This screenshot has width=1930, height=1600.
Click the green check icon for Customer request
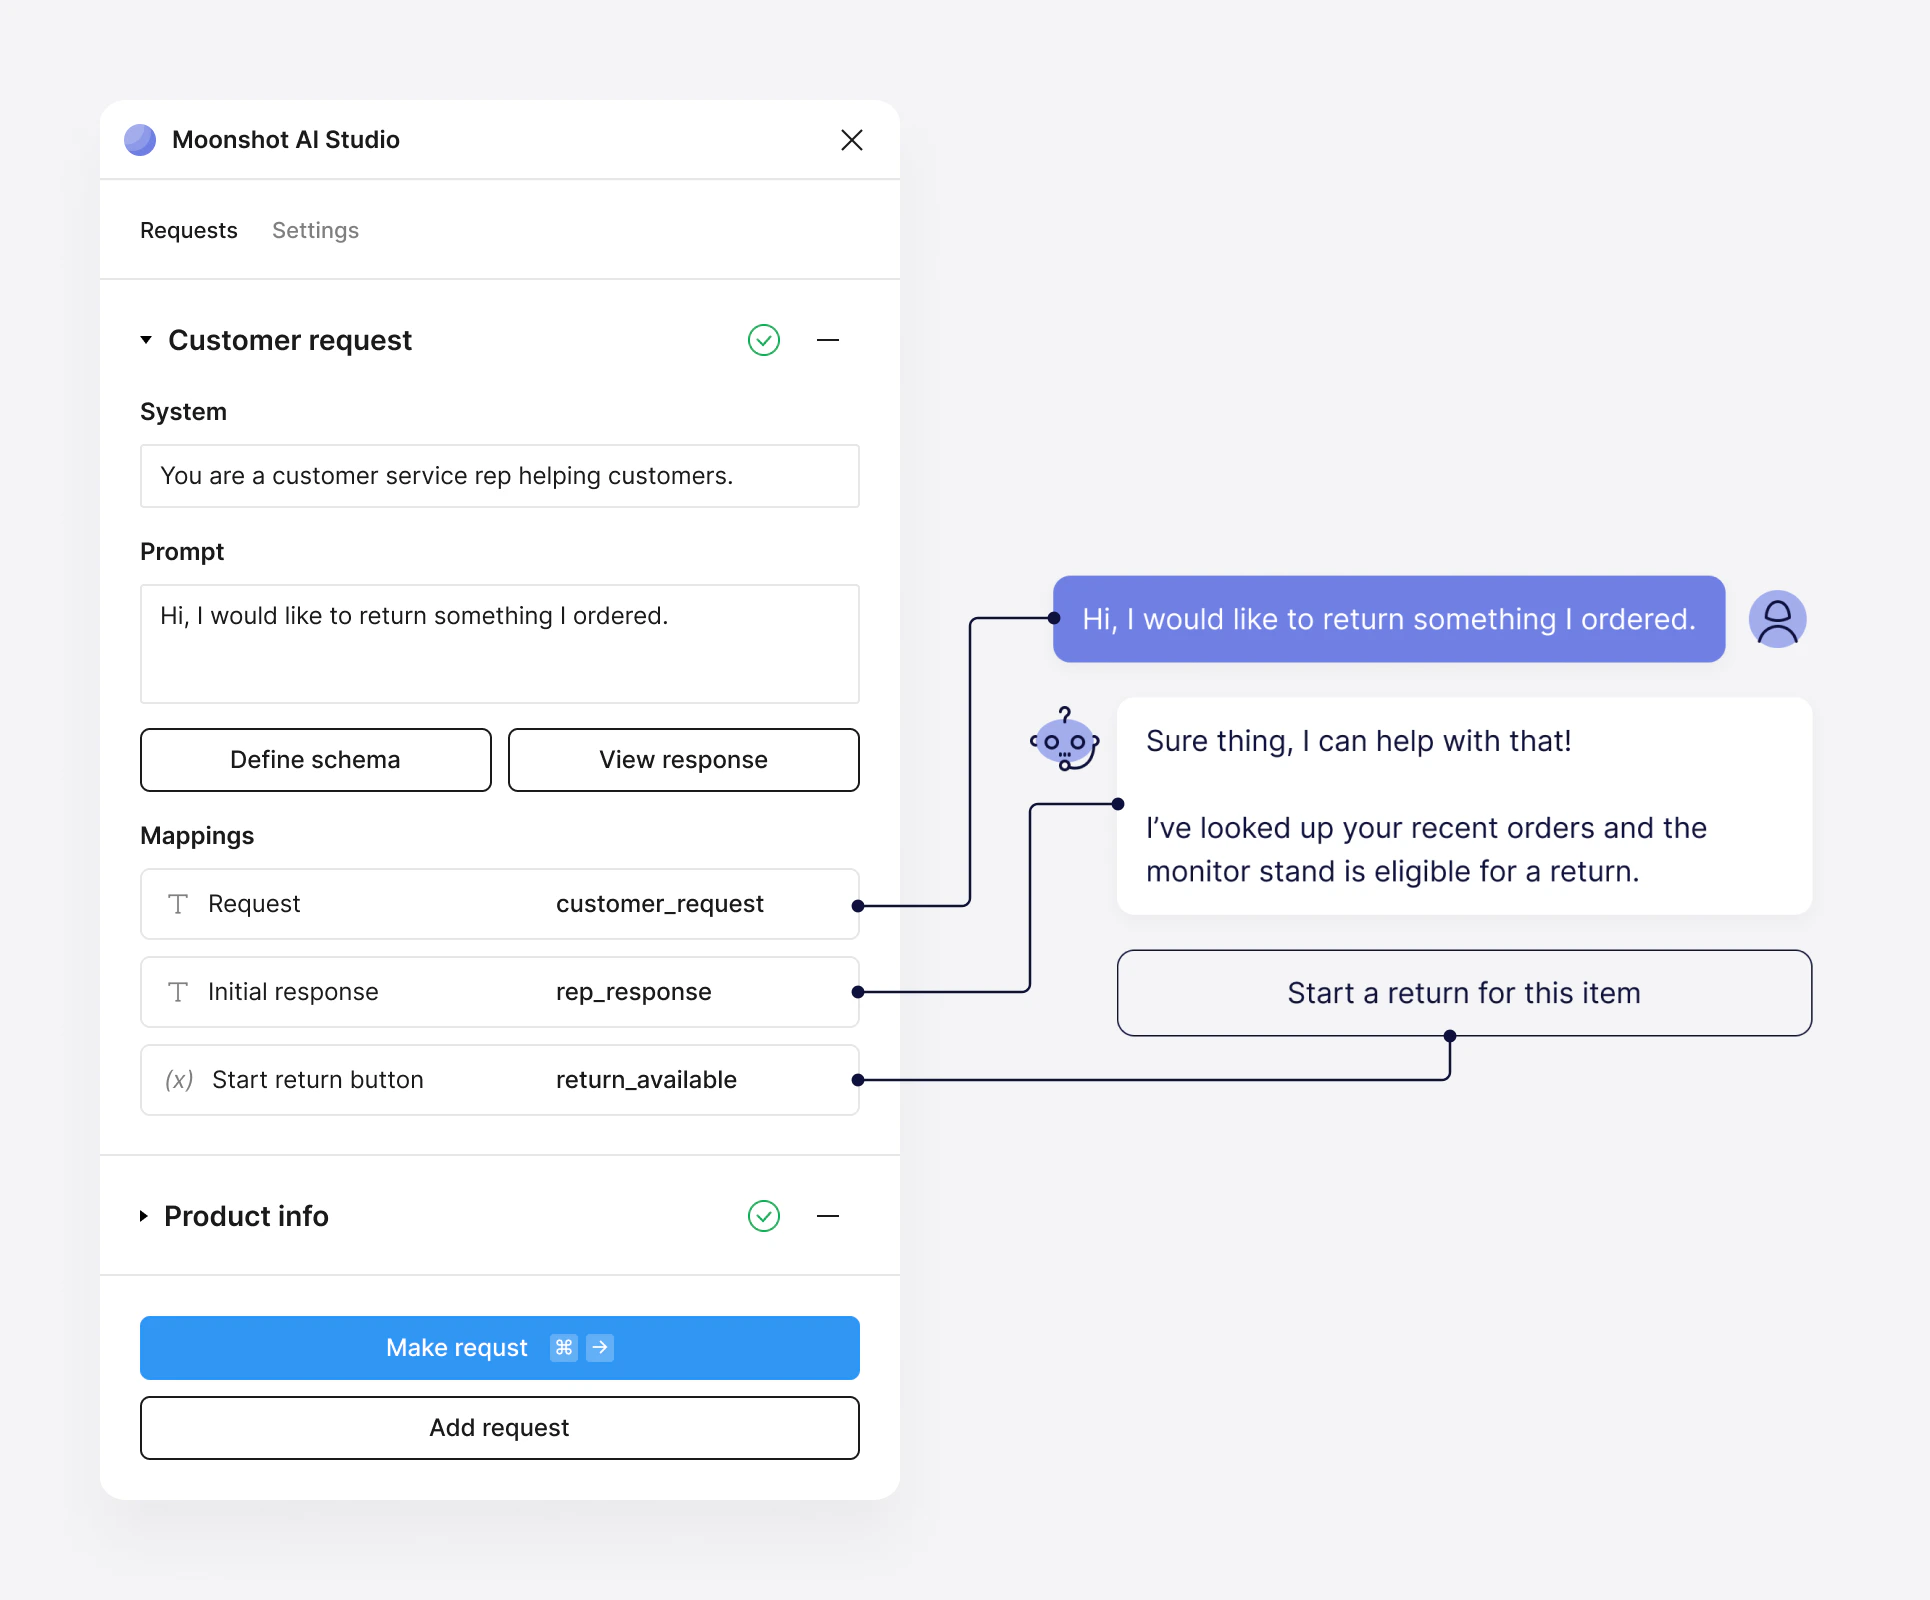click(764, 340)
